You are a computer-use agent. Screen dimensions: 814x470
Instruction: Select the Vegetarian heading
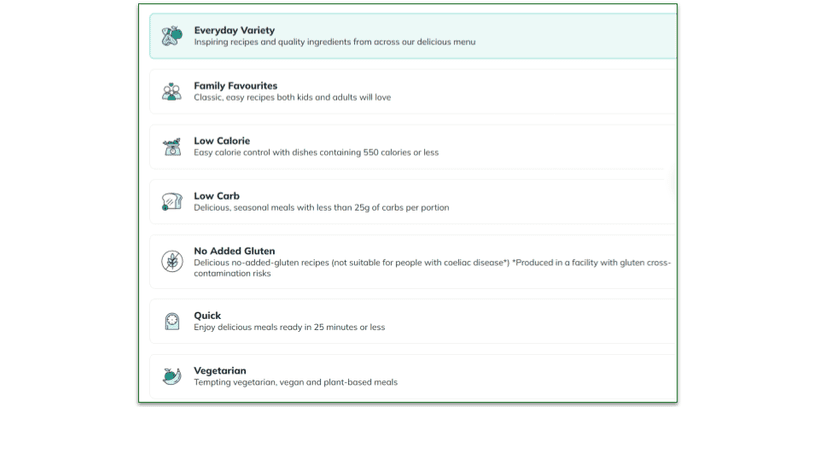pyautogui.click(x=220, y=370)
